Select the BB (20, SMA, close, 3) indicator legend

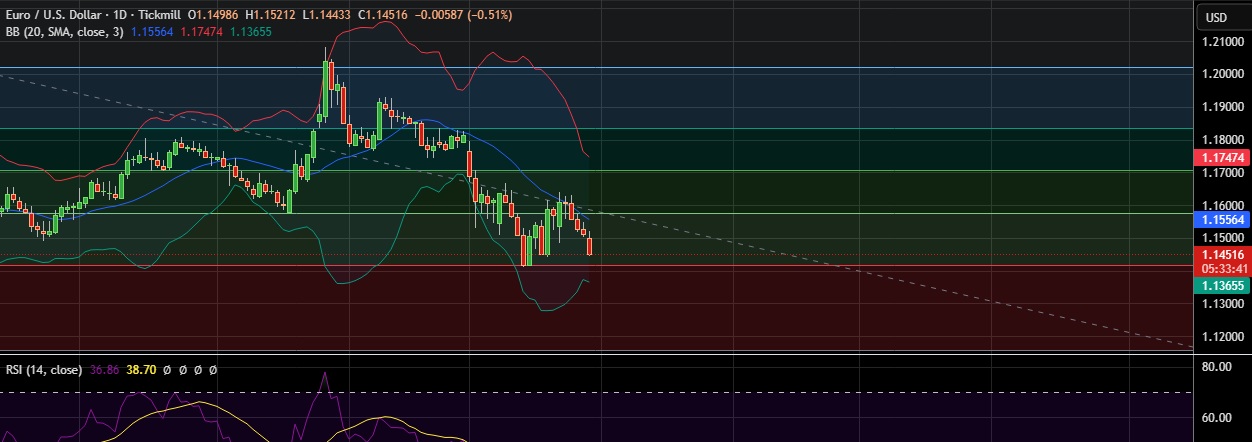(x=65, y=32)
